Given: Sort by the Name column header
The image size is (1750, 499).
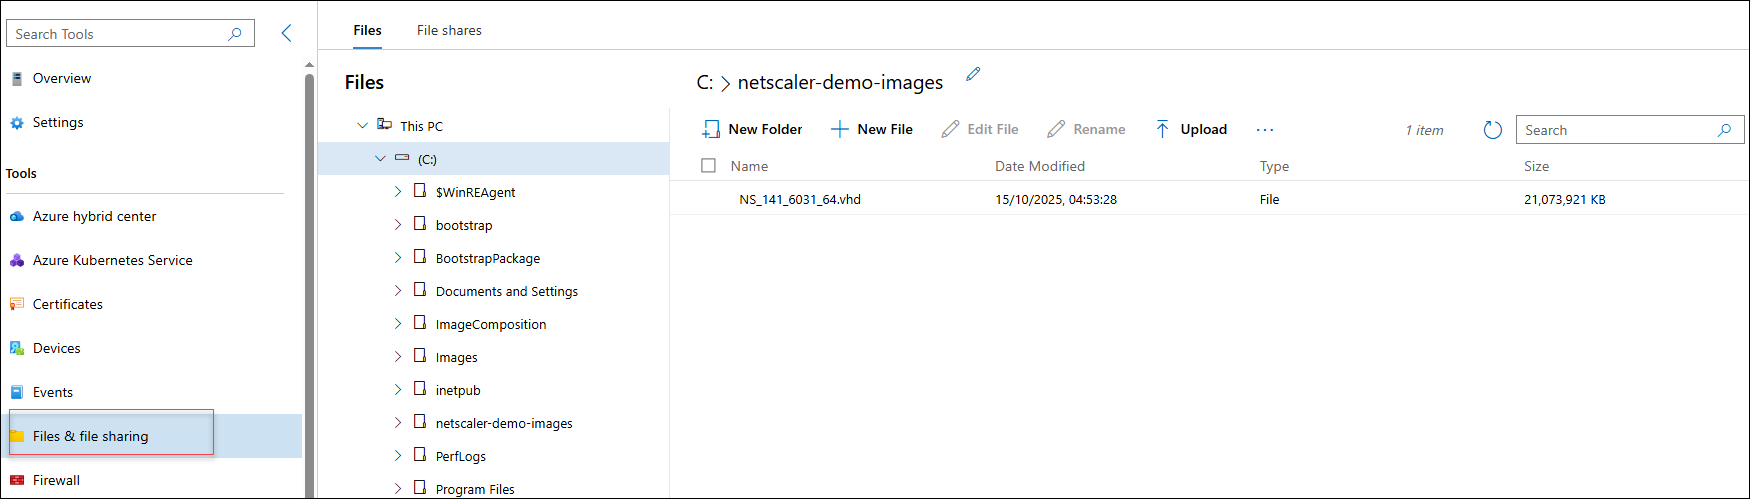Looking at the screenshot, I should [x=749, y=166].
